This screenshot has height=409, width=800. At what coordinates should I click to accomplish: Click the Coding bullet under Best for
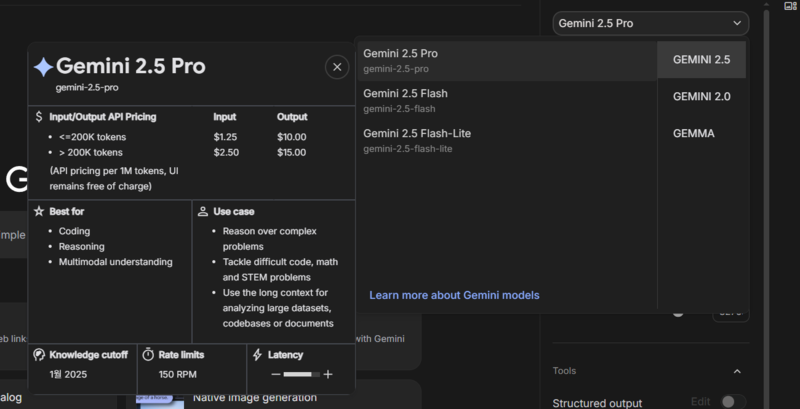pyautogui.click(x=74, y=231)
